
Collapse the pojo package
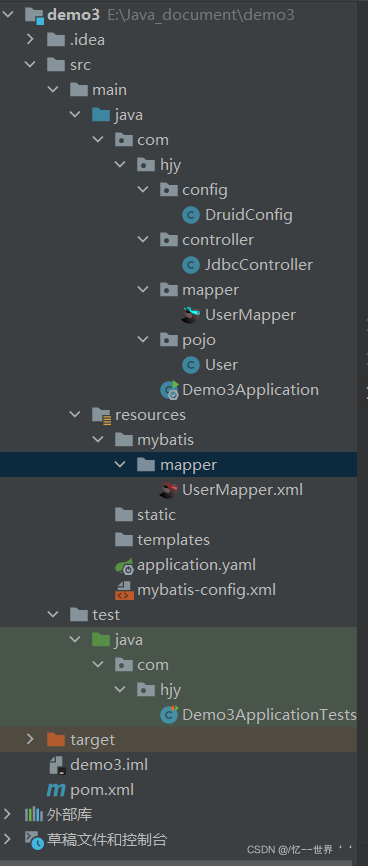click(143, 340)
